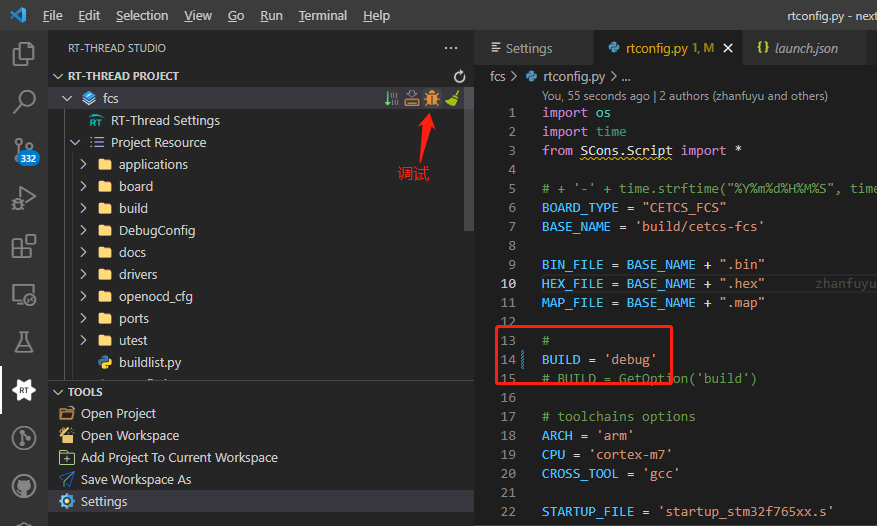Screen dimensions: 877x526
Task: Expand the DebugConfig folder
Action: [83, 231]
